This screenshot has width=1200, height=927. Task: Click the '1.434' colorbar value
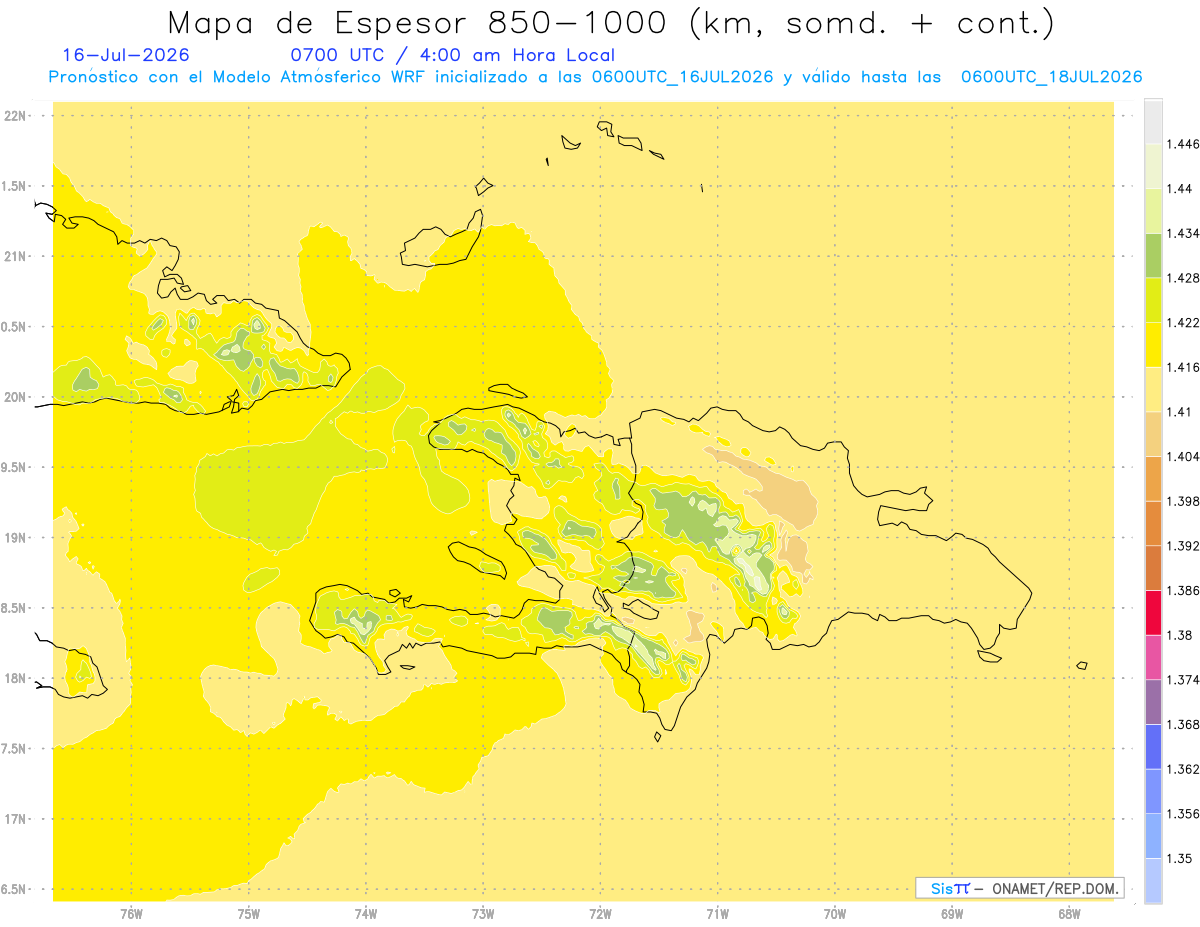1181,234
